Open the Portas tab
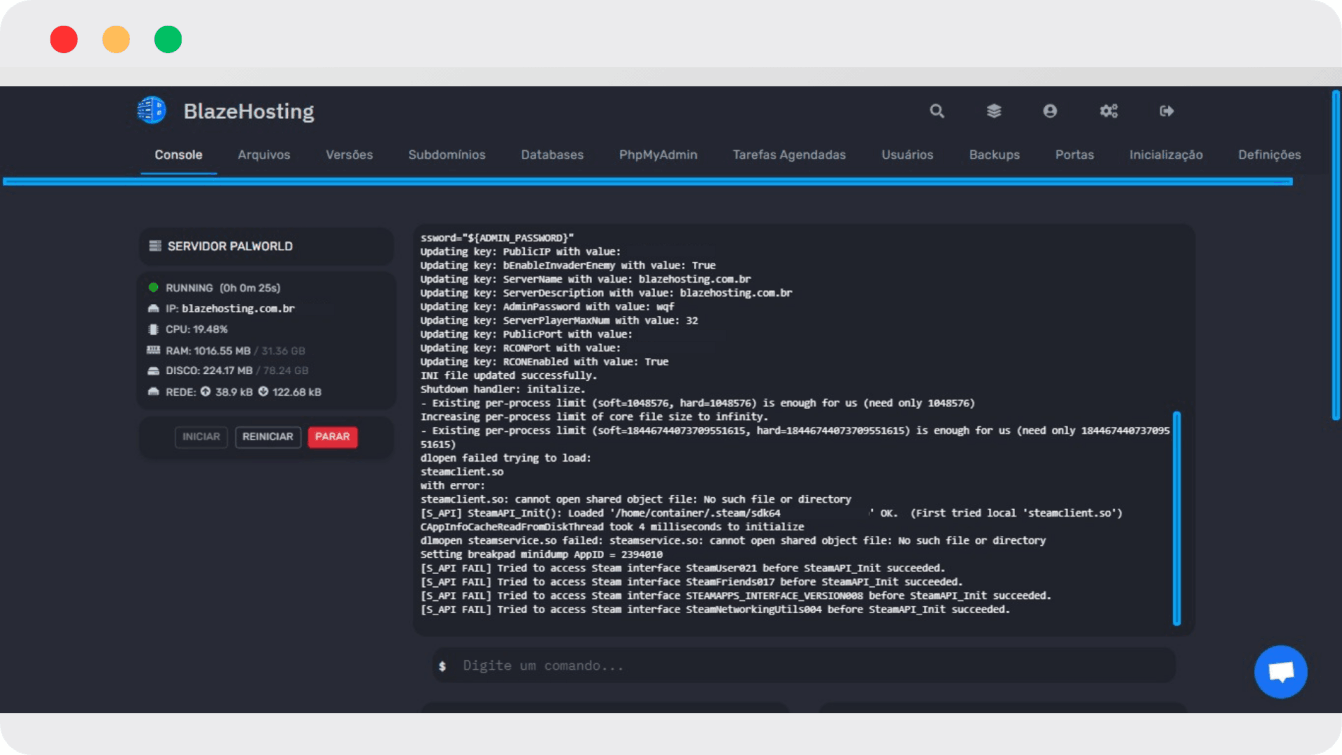The height and width of the screenshot is (755, 1342). (x=1074, y=155)
